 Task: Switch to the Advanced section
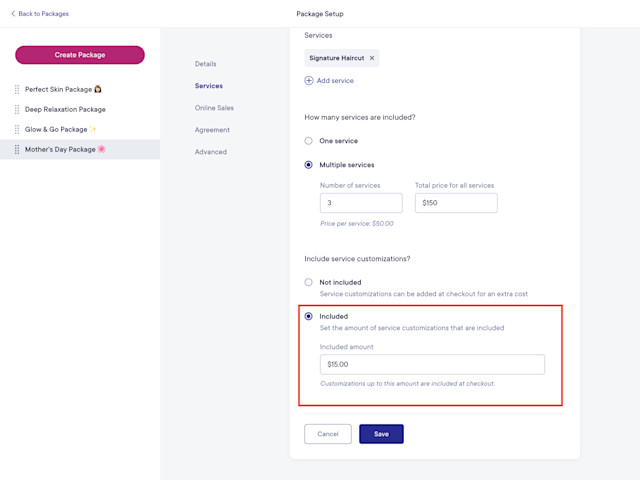211,152
